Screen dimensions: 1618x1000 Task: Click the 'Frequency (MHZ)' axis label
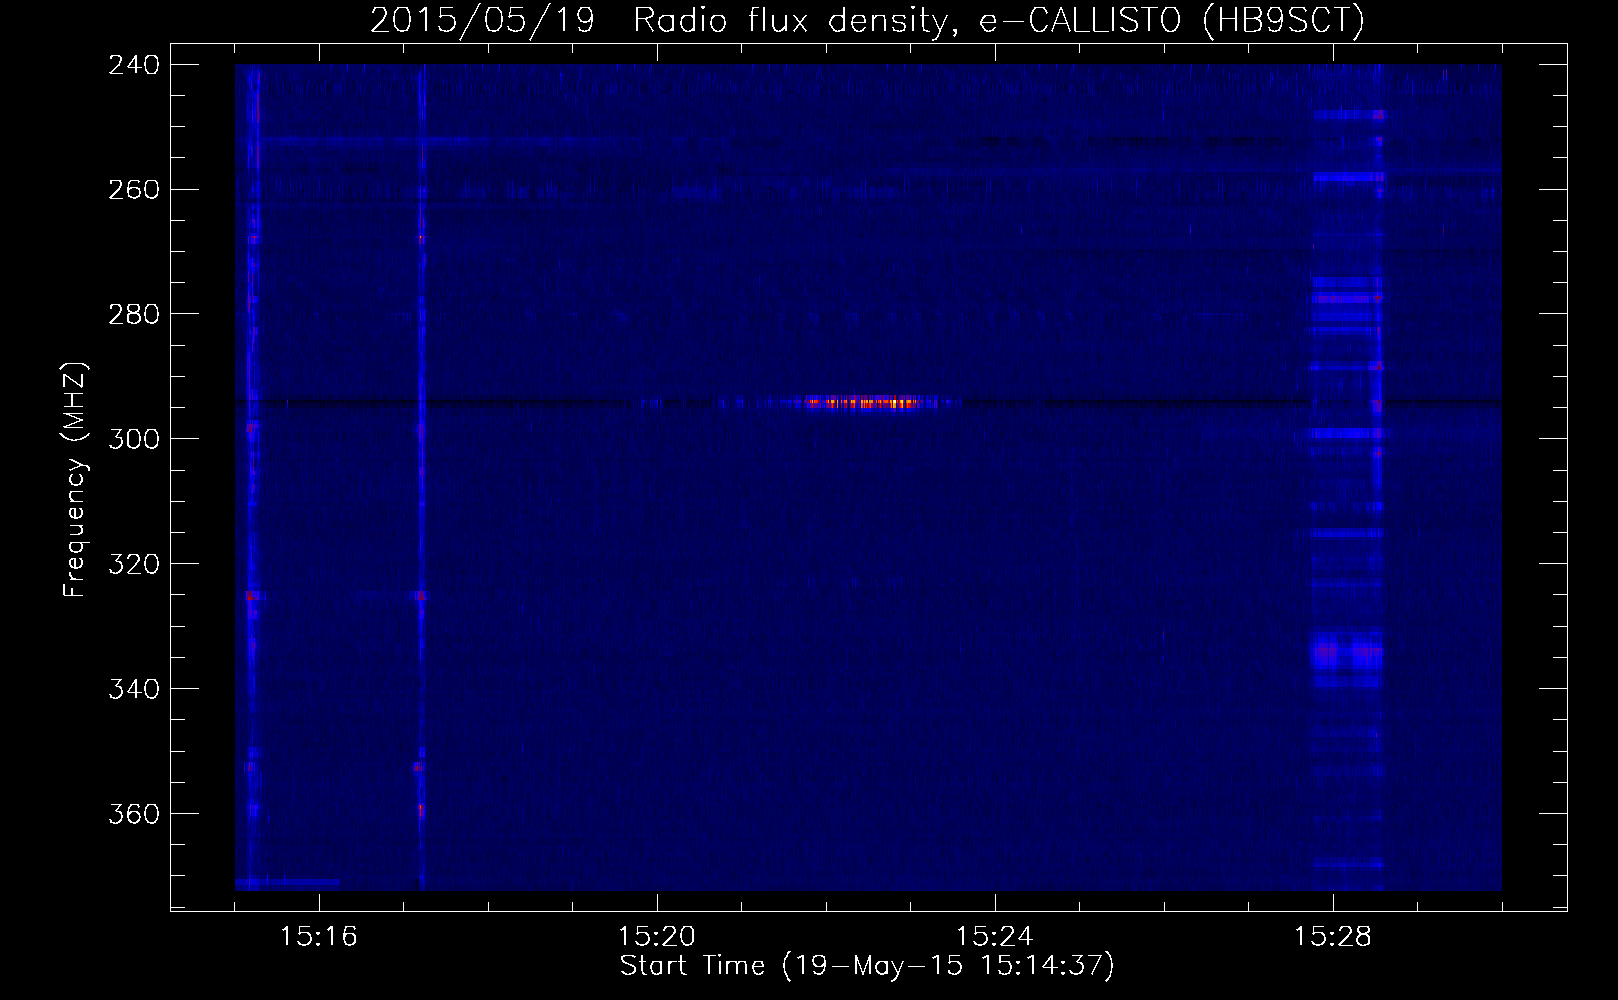coord(76,479)
